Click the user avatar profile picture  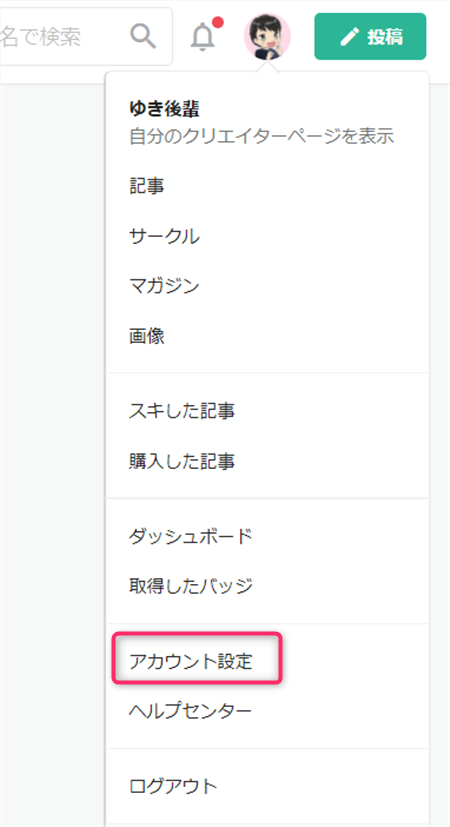coord(267,36)
